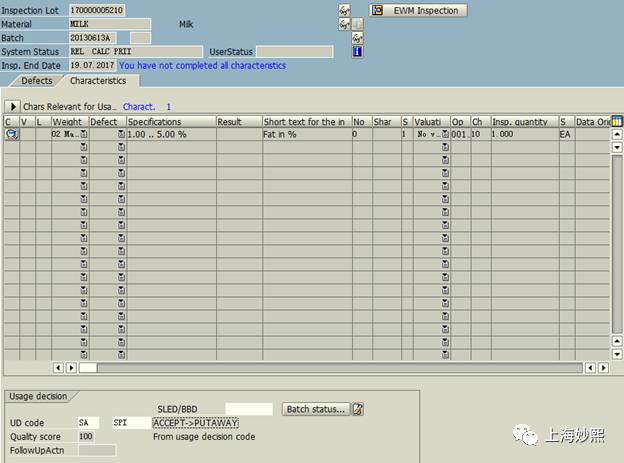The width and height of the screenshot is (624, 463).
Task: Click the Result cell for Fat in %
Action: 238,134
